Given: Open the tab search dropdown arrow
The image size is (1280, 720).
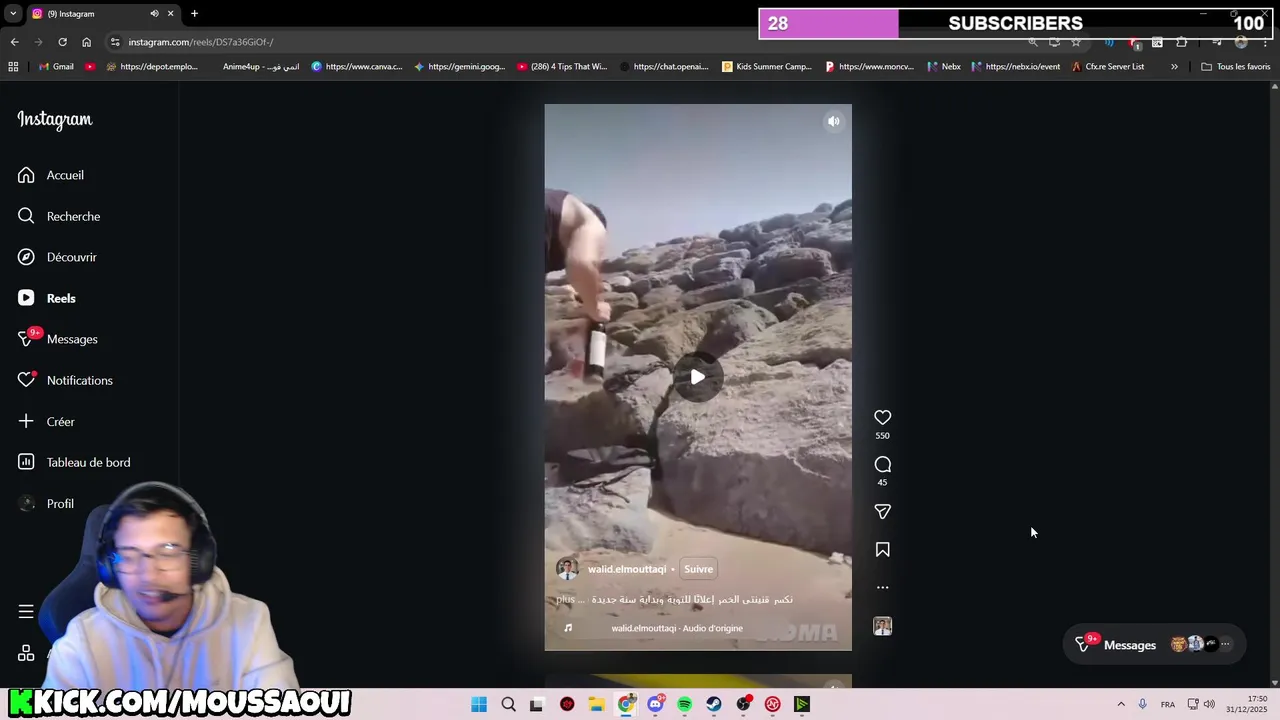Looking at the screenshot, I should 13,13.
